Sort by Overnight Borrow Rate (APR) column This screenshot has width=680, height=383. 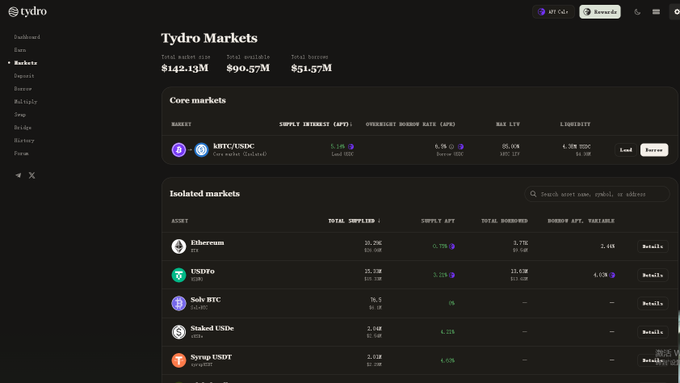pos(410,124)
